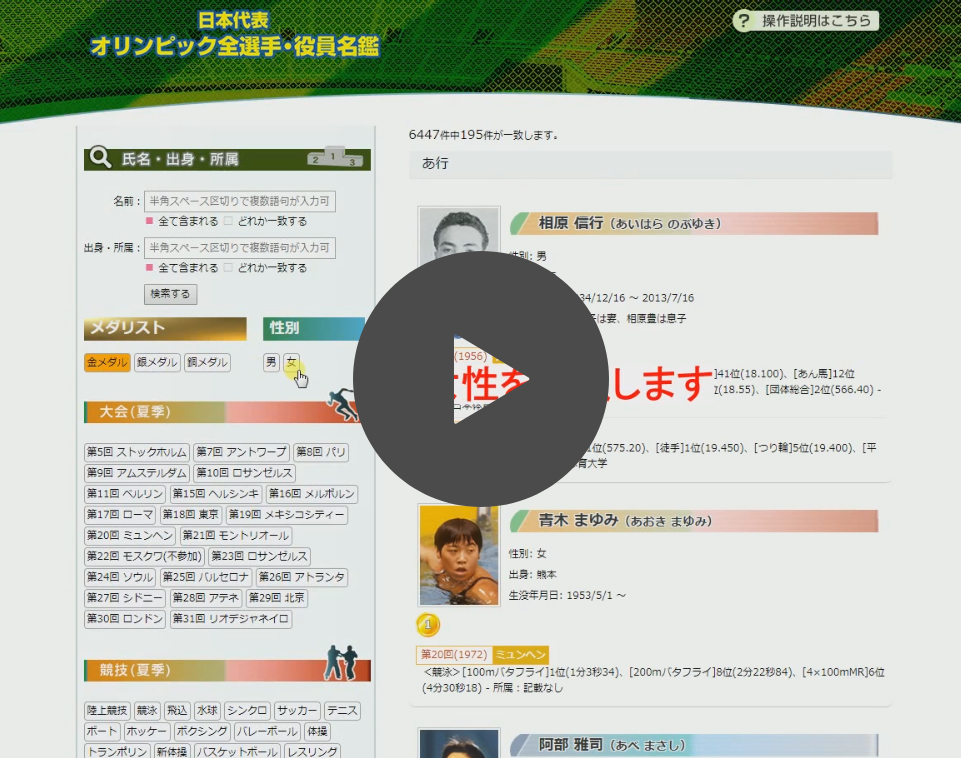Click the magnifier icon in the search header

99,157
